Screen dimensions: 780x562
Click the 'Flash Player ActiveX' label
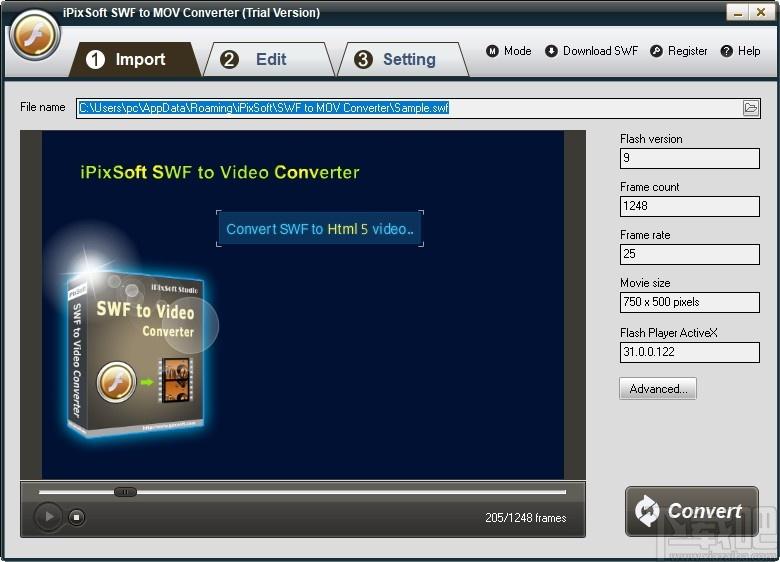click(x=669, y=333)
